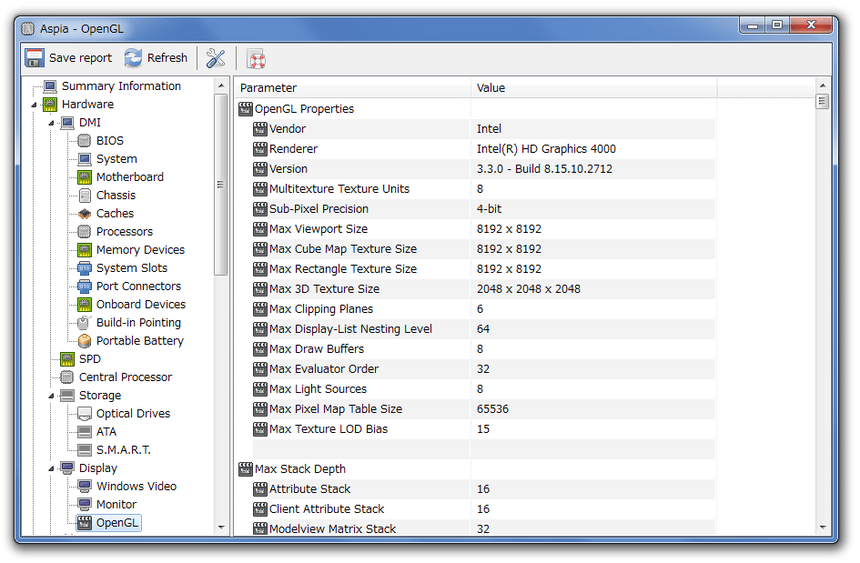Click the version value 3.3.0 - Build 8.15.10.2712
Screen dimensions: 860x563
click(544, 169)
